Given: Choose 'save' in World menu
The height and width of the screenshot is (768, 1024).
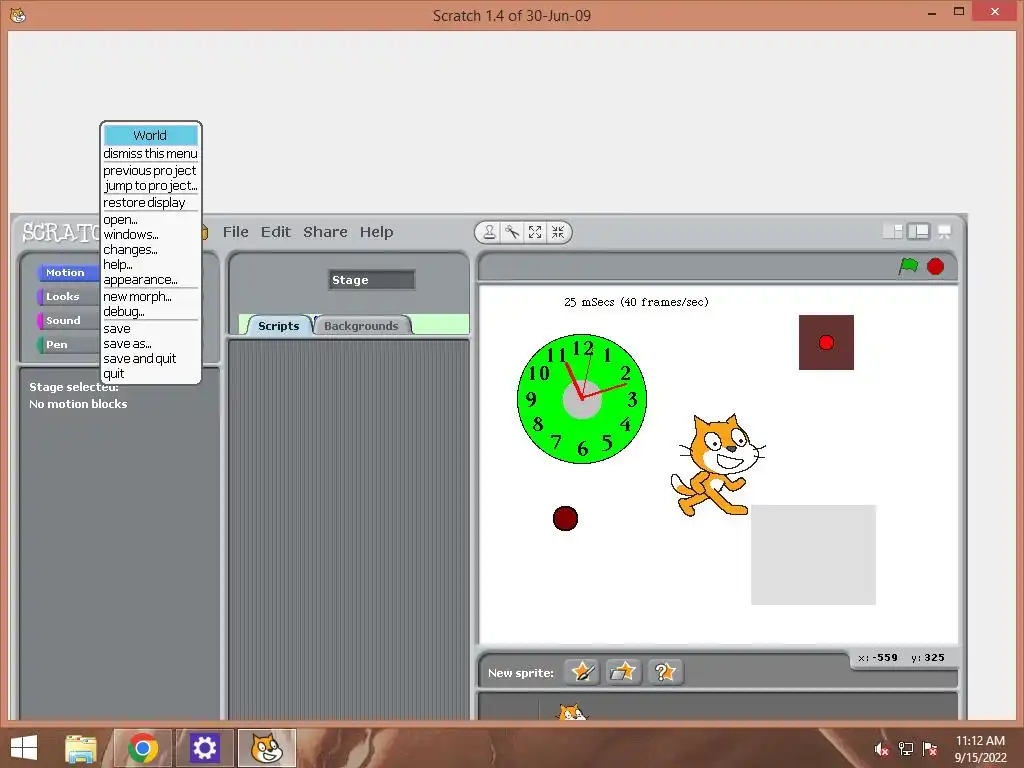Looking at the screenshot, I should 151,328.
